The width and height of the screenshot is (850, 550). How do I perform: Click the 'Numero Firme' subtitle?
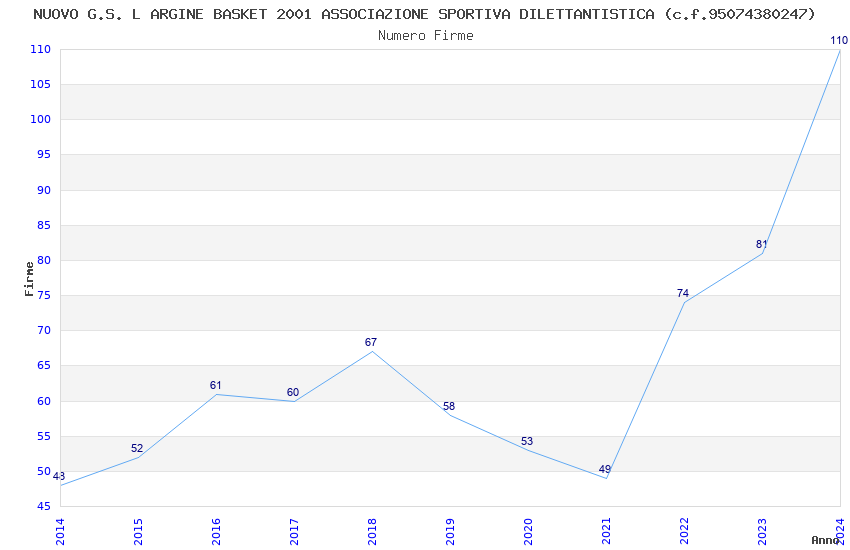(x=426, y=36)
